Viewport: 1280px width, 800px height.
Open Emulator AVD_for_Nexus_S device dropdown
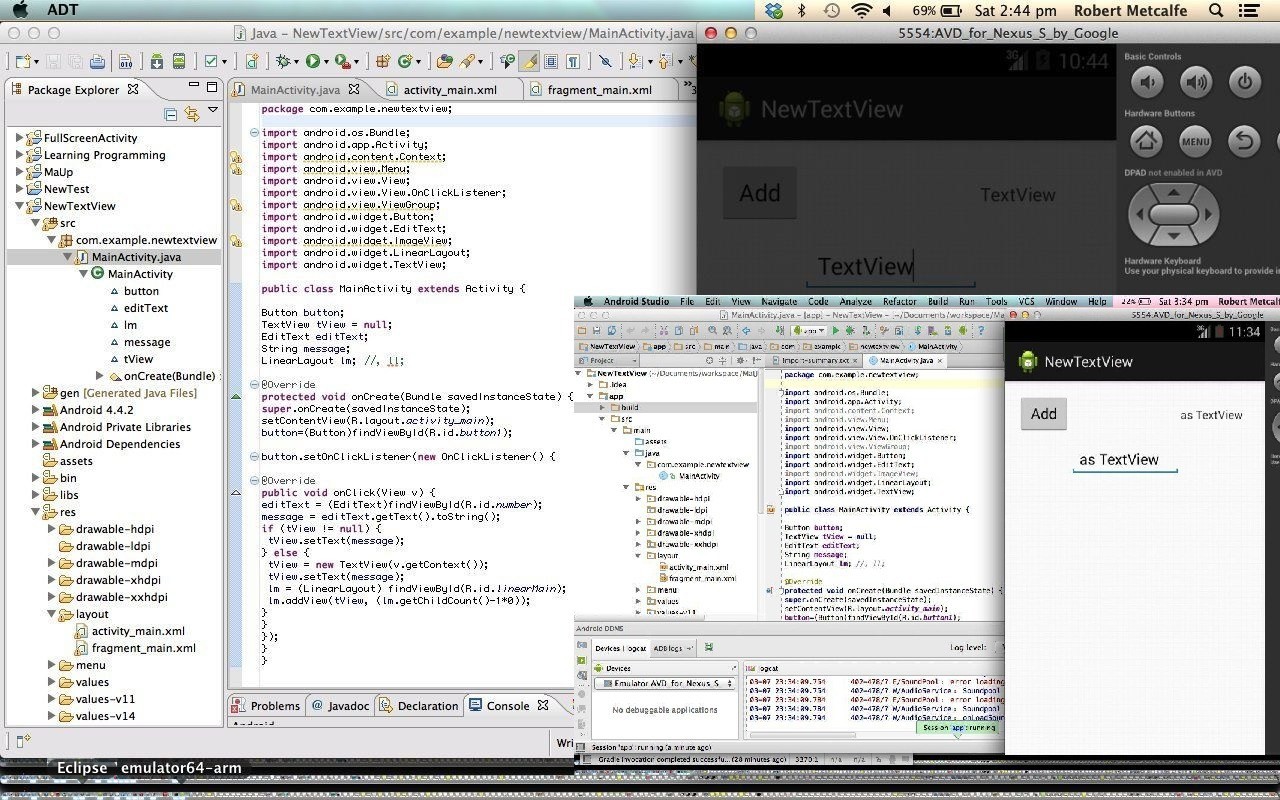coord(664,683)
